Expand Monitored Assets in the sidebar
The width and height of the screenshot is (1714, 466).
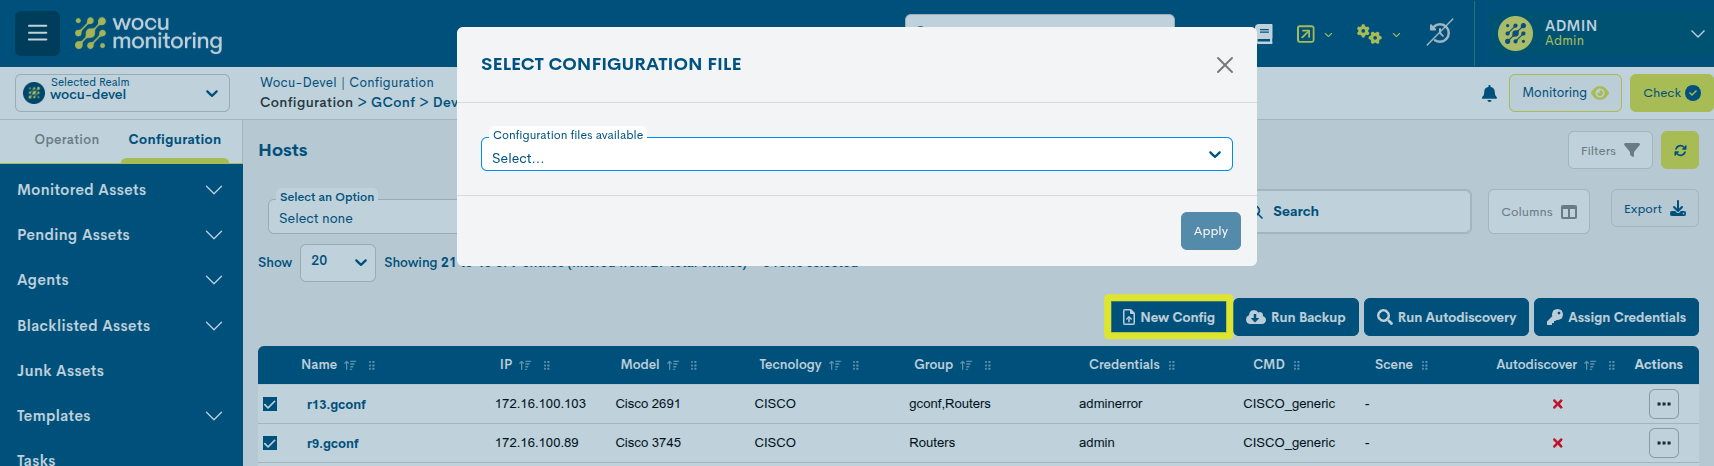[x=120, y=190]
